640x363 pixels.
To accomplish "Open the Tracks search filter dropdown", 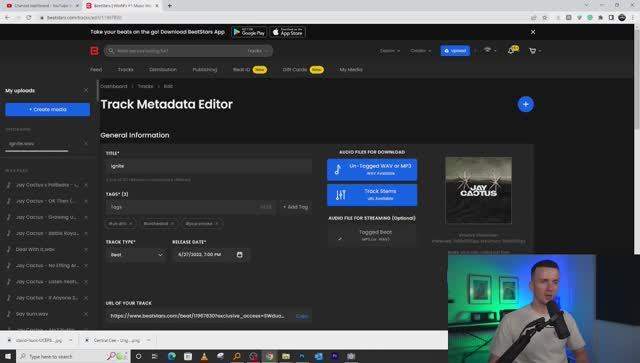I will (x=258, y=51).
